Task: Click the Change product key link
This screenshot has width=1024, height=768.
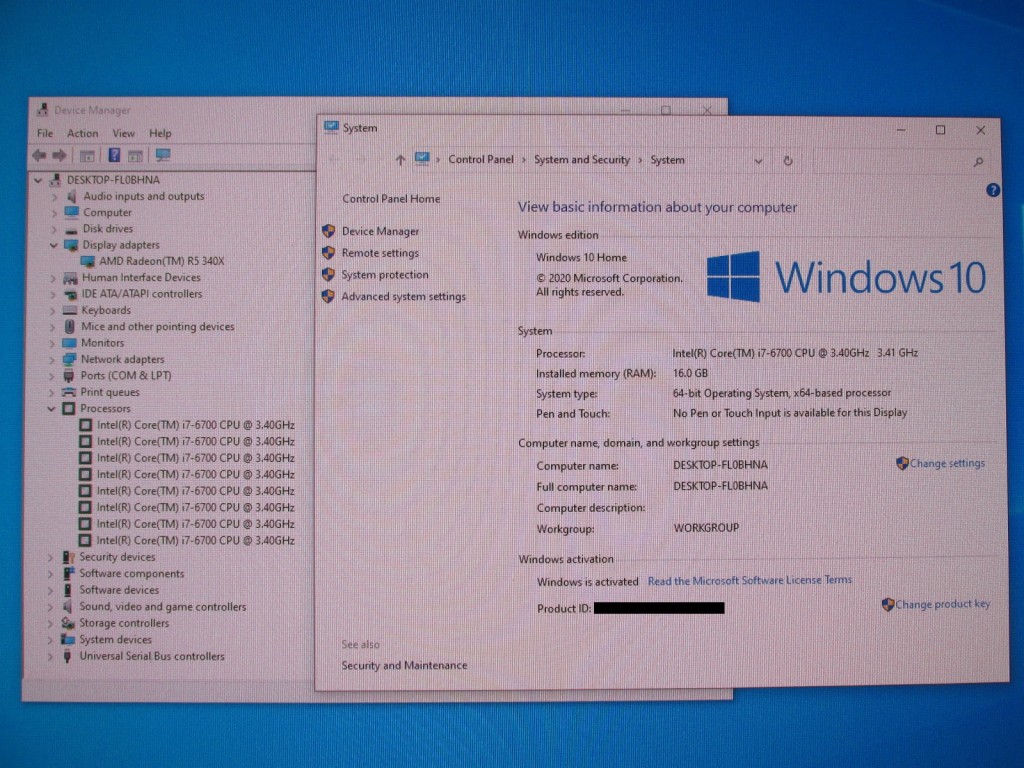Action: click(942, 604)
